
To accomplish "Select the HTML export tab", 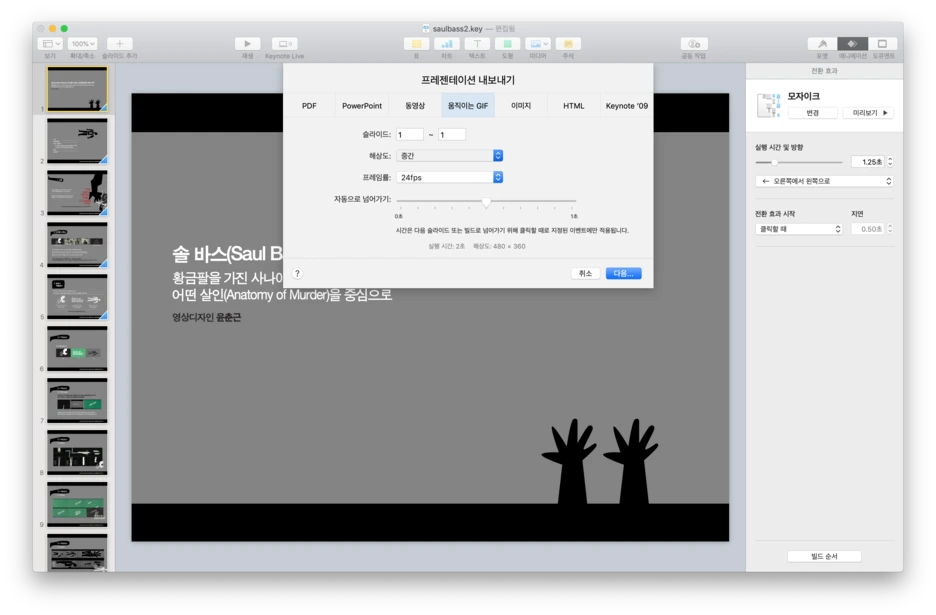I will [574, 106].
